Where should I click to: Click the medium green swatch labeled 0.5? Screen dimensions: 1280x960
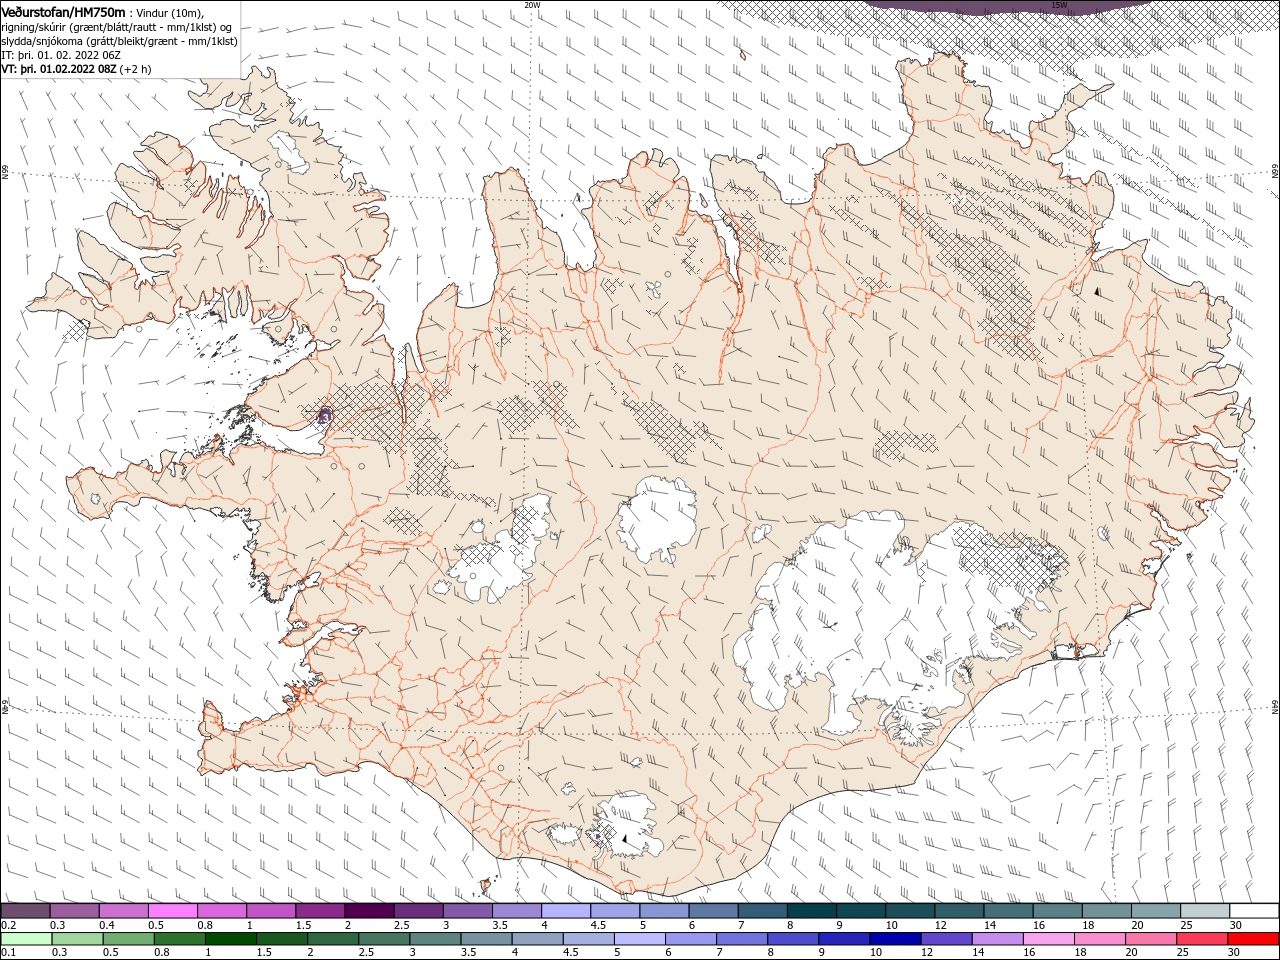click(127, 939)
